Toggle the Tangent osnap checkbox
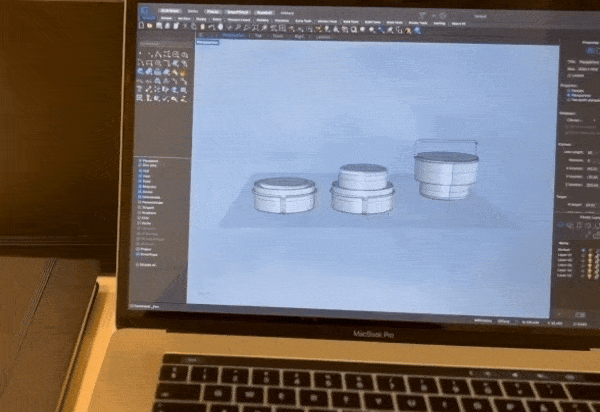Viewport: 600px width, 412px height. (140, 207)
